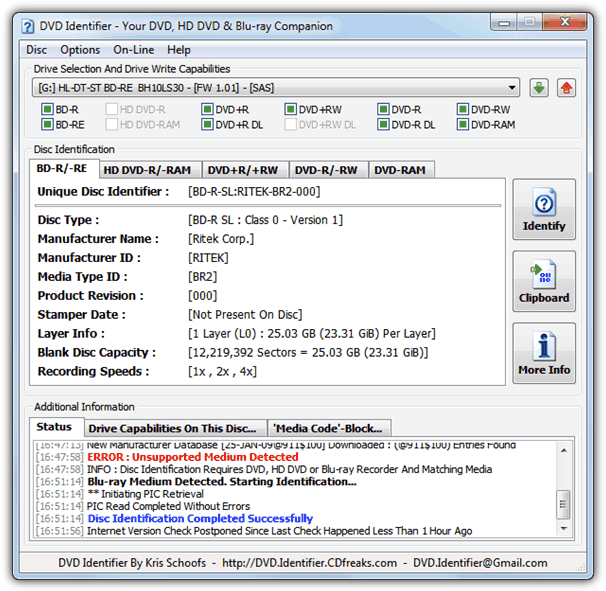
Task: Toggle the DVD+RW checkbox
Action: click(291, 109)
